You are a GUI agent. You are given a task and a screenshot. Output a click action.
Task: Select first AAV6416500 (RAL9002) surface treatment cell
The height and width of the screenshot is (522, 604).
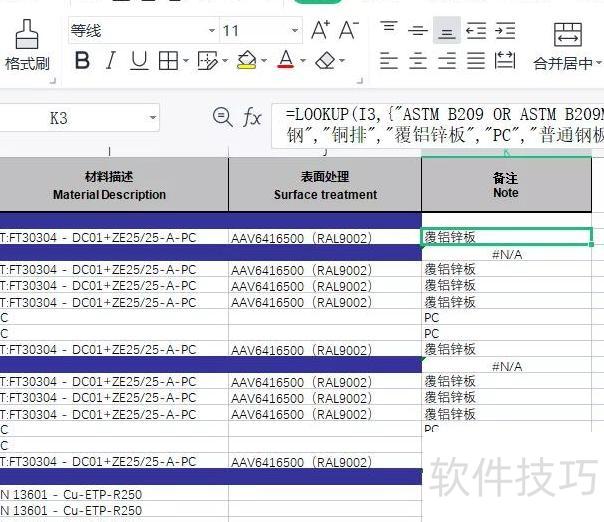click(x=325, y=238)
